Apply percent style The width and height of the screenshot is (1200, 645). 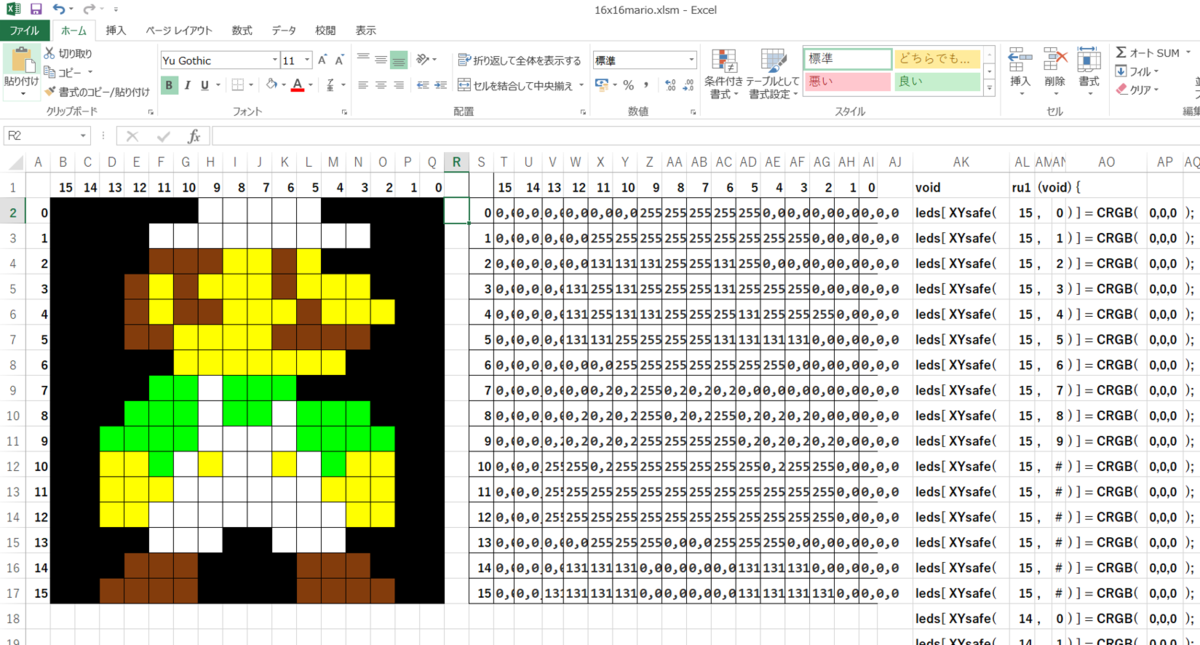pos(628,85)
